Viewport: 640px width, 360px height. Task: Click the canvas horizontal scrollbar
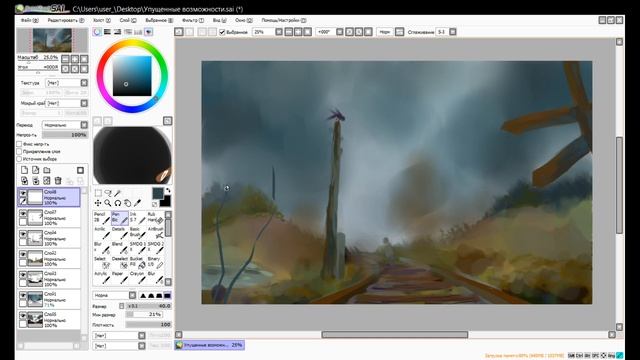tap(395, 335)
